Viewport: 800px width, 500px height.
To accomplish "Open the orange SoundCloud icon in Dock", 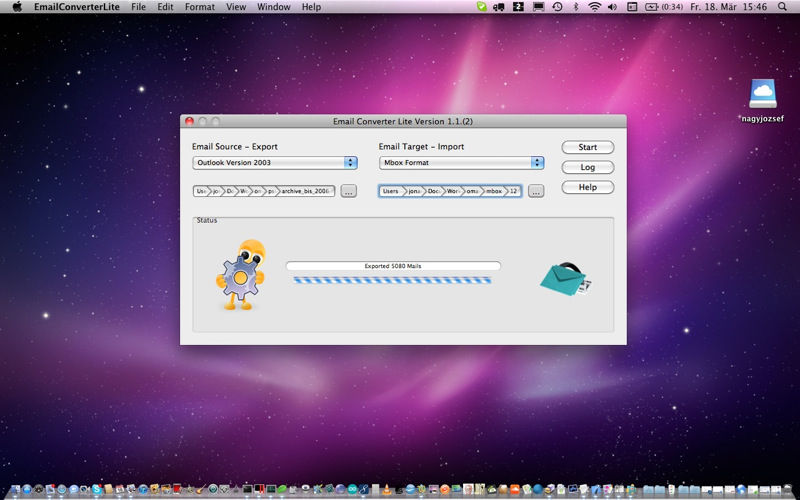I will (x=514, y=490).
